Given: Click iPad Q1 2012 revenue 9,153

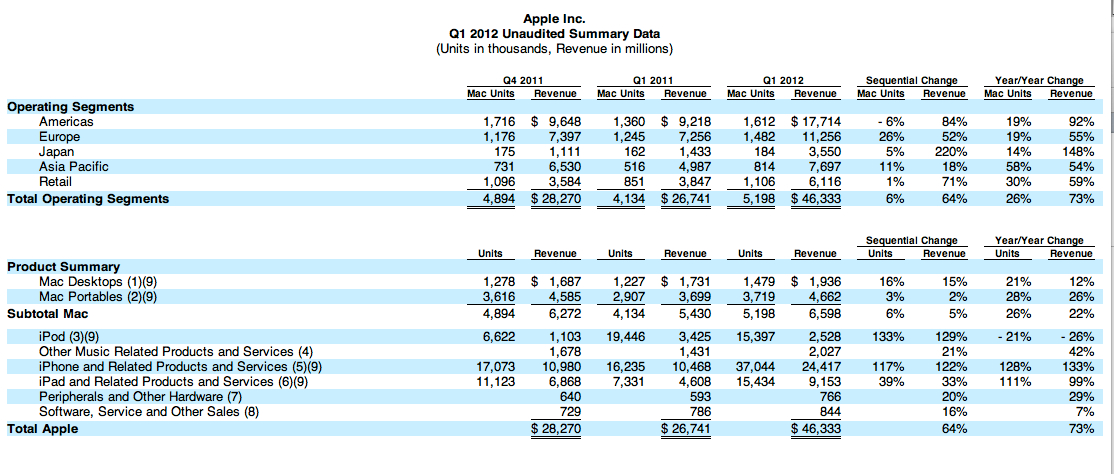Looking at the screenshot, I should tap(825, 382).
